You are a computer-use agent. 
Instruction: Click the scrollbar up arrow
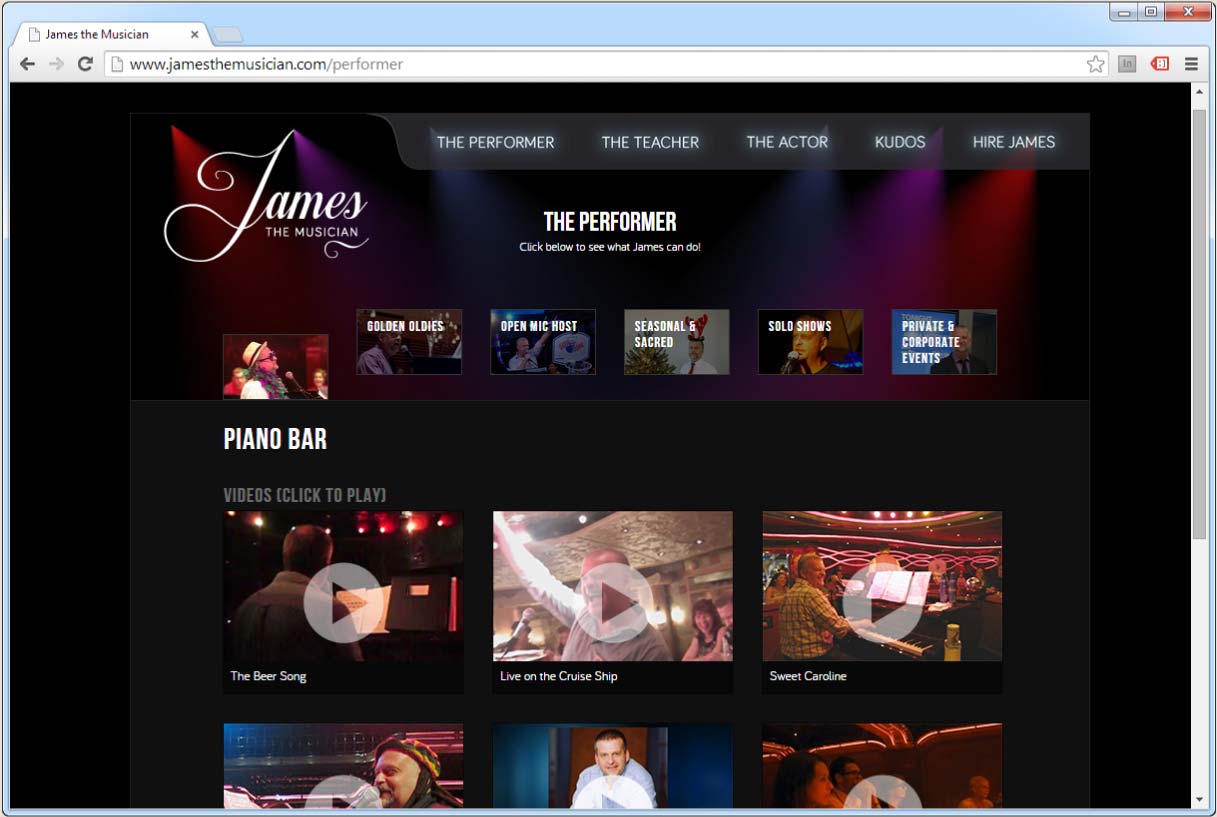click(x=1200, y=92)
